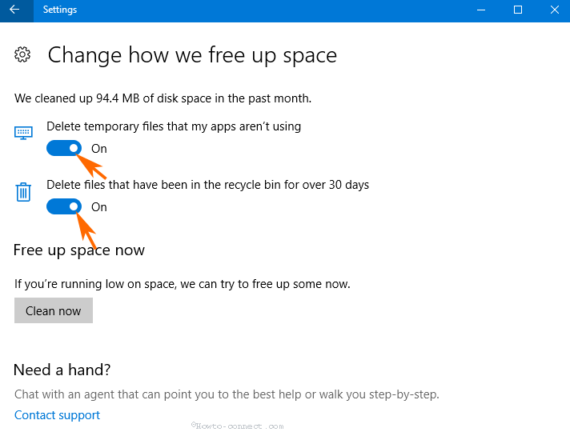570x432 pixels.
Task: Click the 'Need a hand?' heading
Action: [62, 370]
